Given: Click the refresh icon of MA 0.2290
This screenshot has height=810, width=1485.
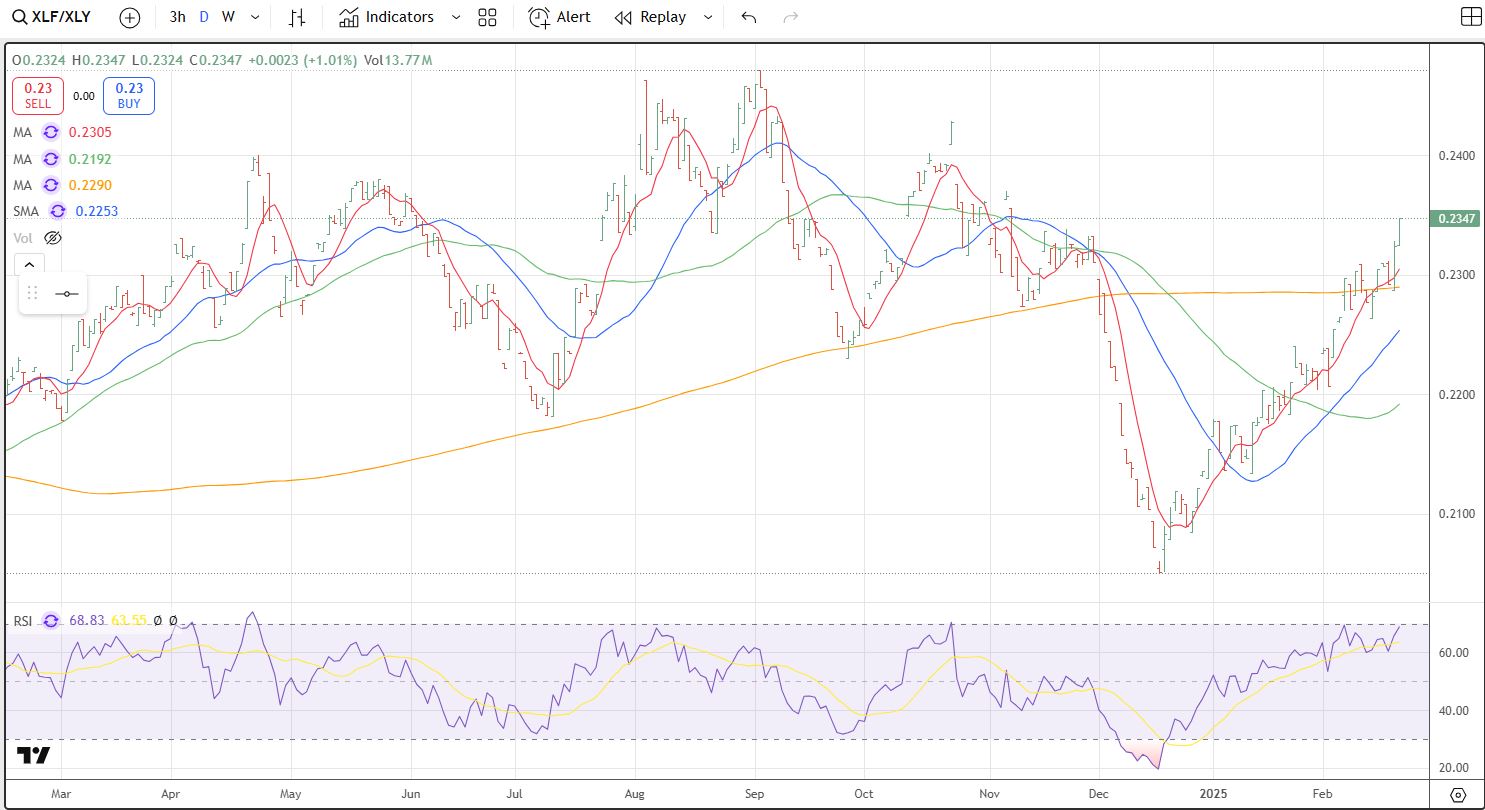Looking at the screenshot, I should (51, 184).
